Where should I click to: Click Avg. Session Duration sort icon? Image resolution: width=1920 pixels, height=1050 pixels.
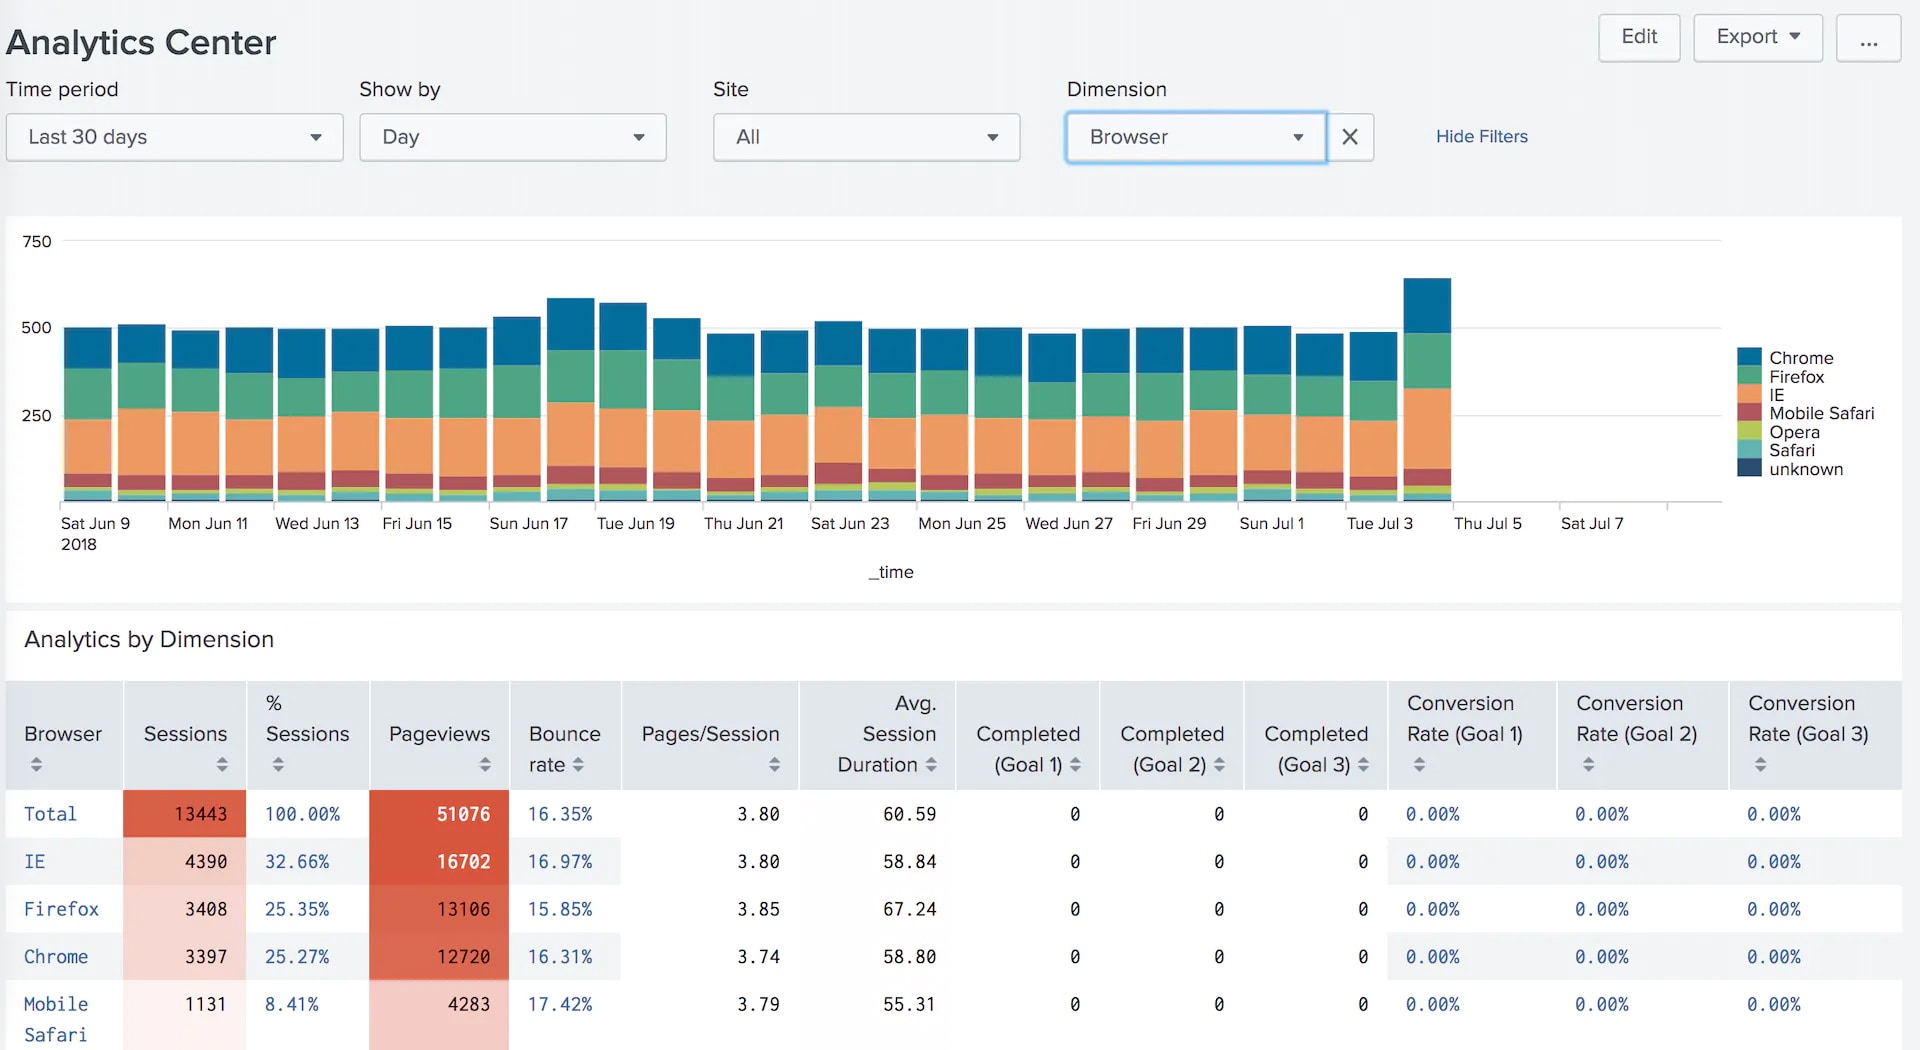click(x=931, y=765)
